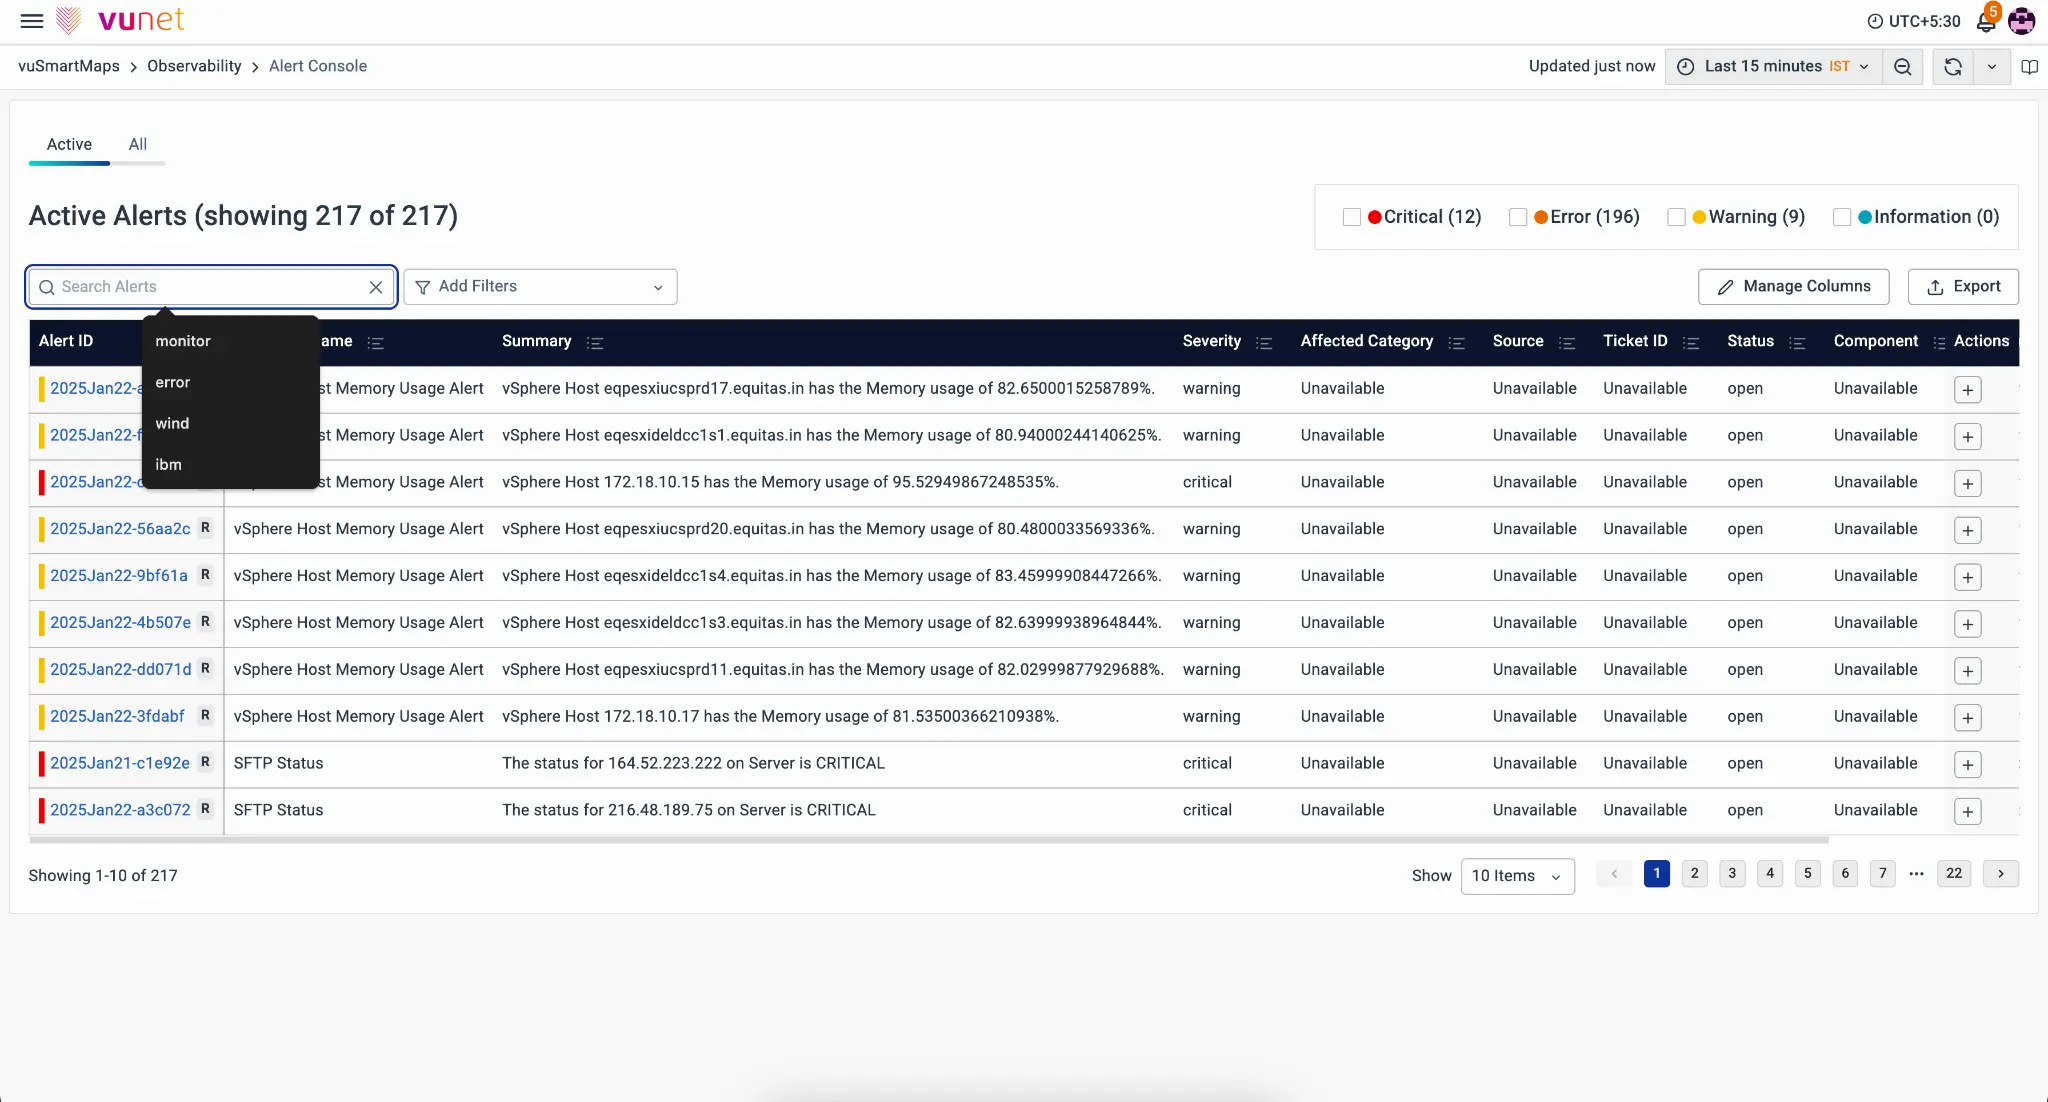Clear the Search Alerts field
This screenshot has height=1102, width=2048.
point(375,288)
